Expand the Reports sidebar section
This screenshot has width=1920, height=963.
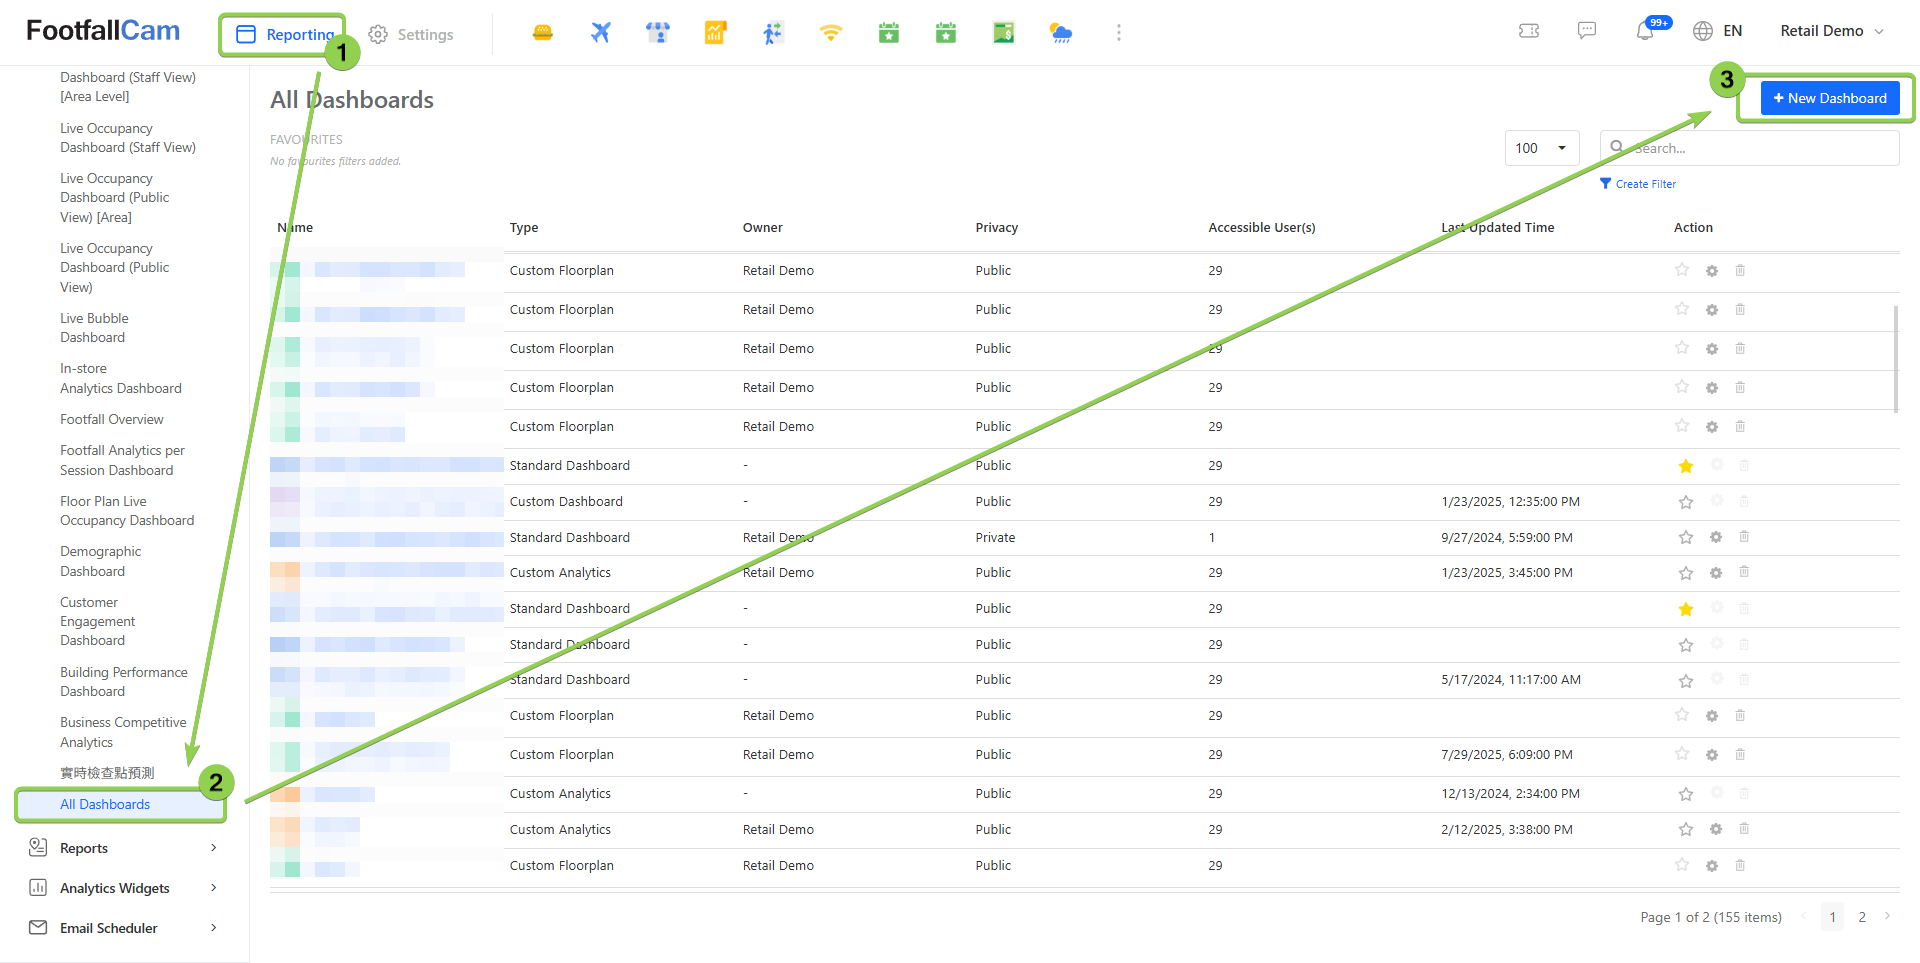(x=122, y=848)
